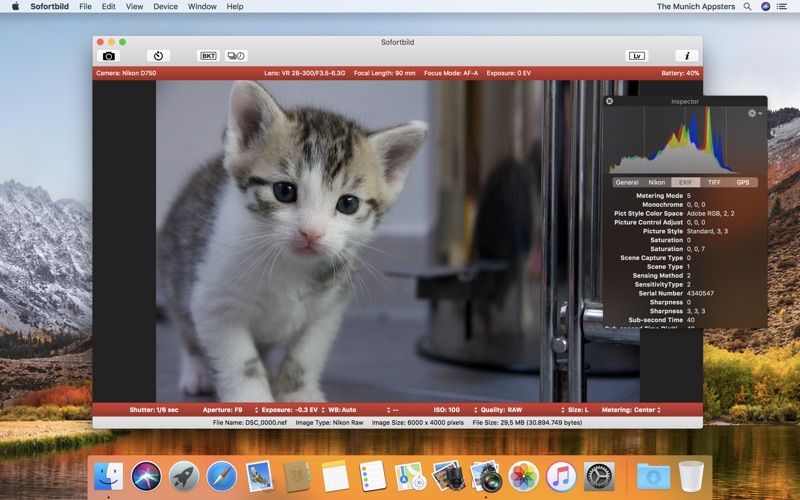Change the WB: Auto white balance dropdown

point(359,410)
